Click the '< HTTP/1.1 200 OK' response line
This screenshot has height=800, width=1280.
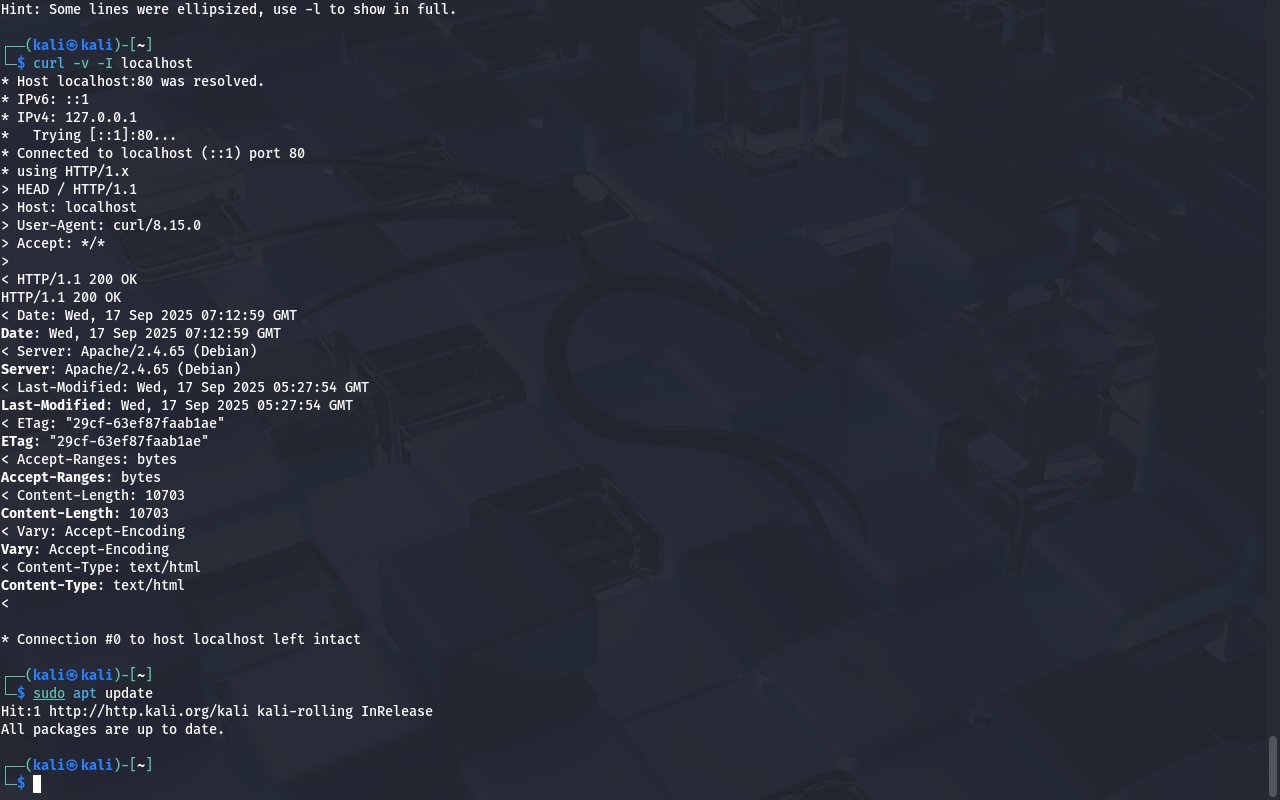pos(69,279)
